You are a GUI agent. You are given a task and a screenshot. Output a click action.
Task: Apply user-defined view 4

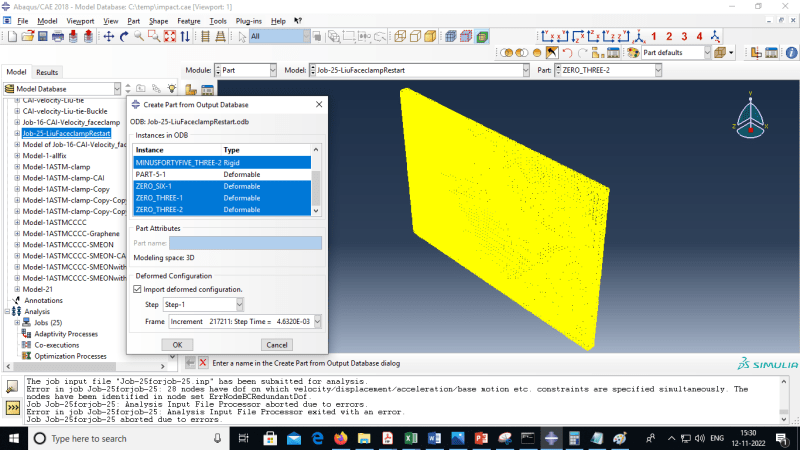[x=700, y=36]
